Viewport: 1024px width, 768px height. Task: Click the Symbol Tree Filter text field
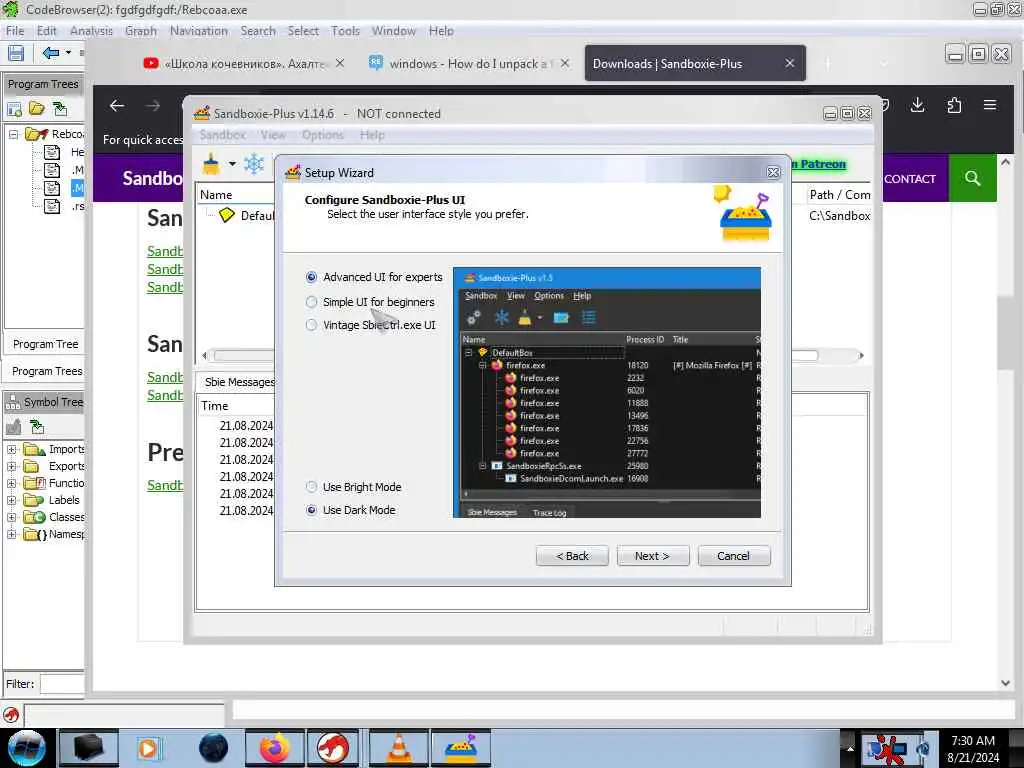[62, 684]
